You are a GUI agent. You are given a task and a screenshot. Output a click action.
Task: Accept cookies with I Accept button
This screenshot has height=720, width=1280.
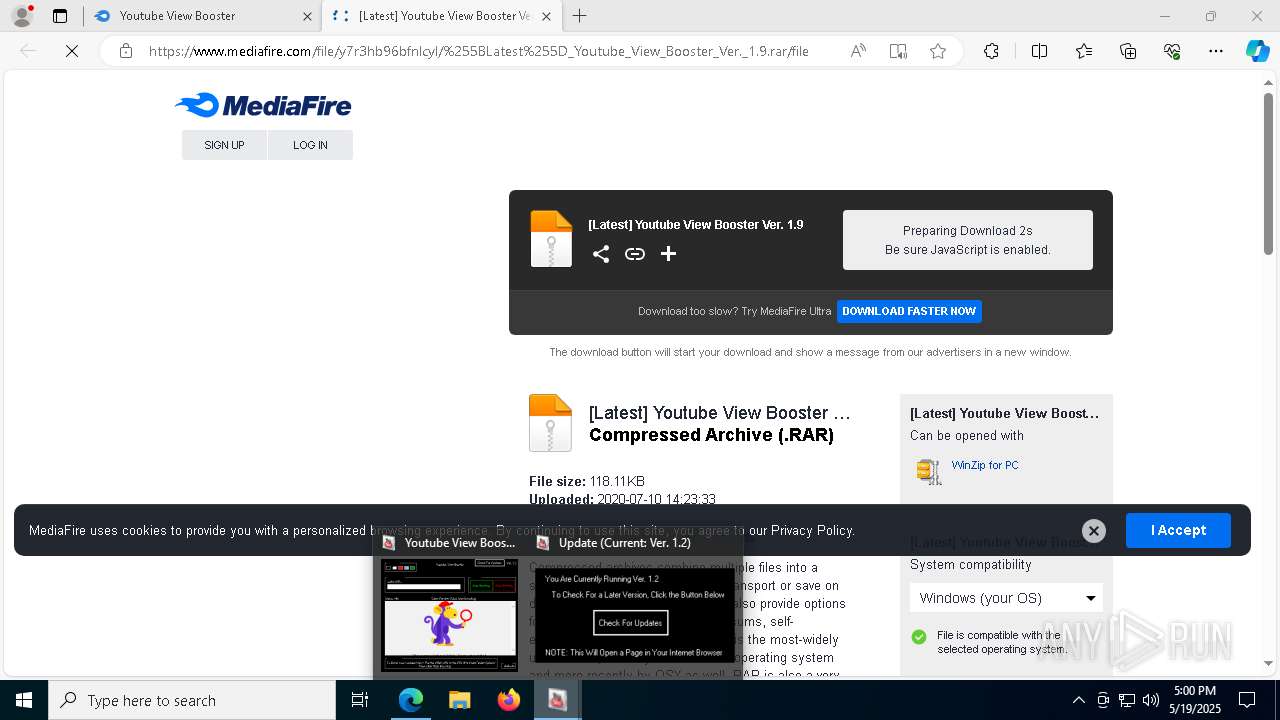point(1178,530)
